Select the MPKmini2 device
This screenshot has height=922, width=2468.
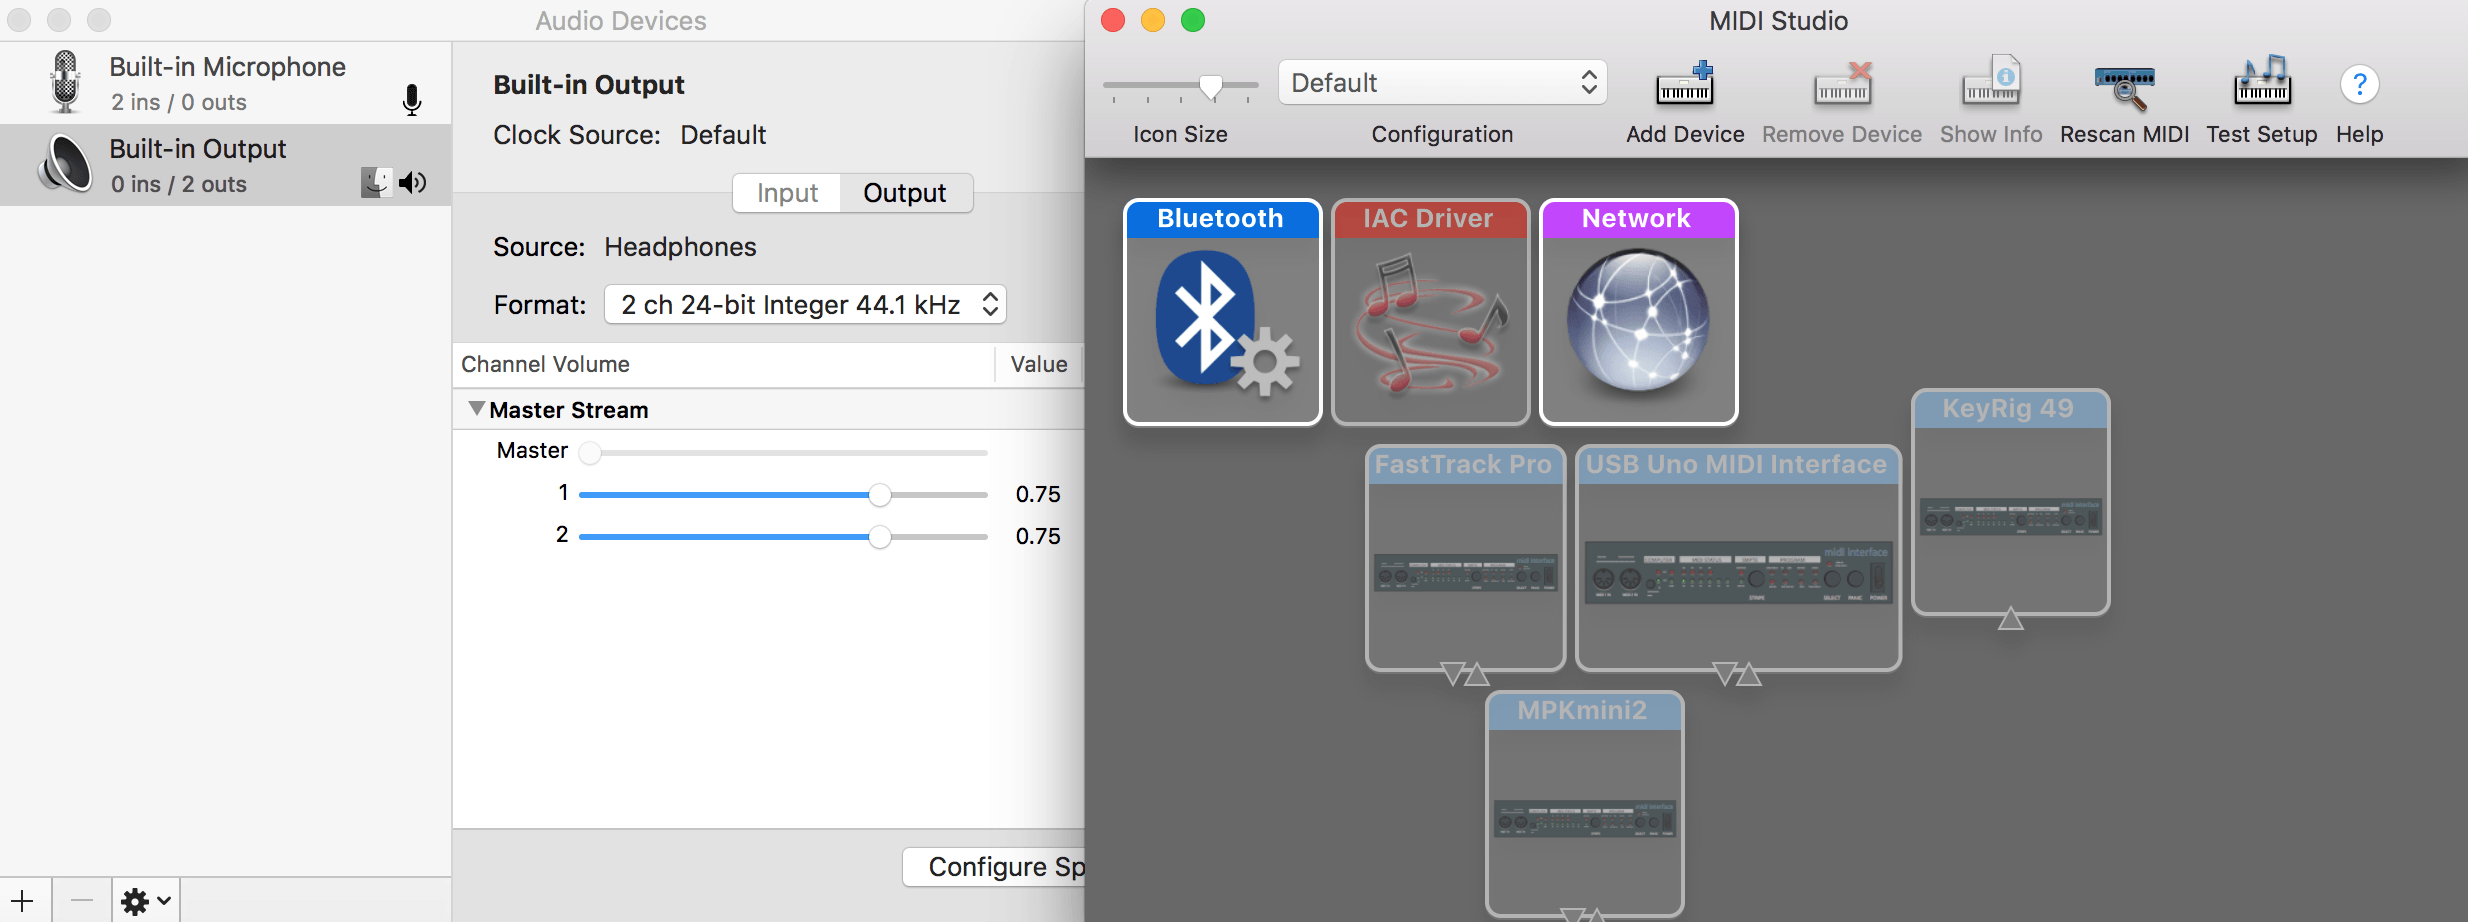click(1584, 804)
